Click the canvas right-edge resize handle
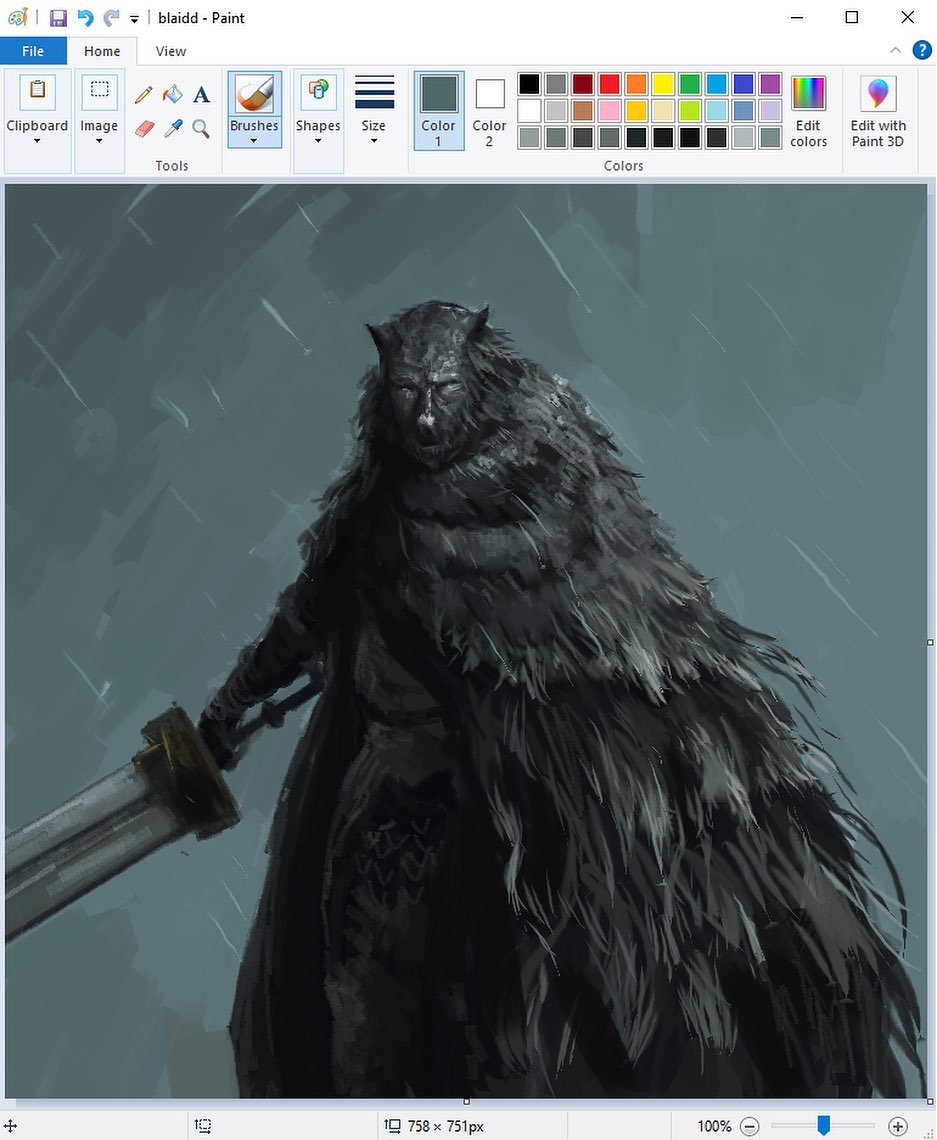 click(930, 643)
